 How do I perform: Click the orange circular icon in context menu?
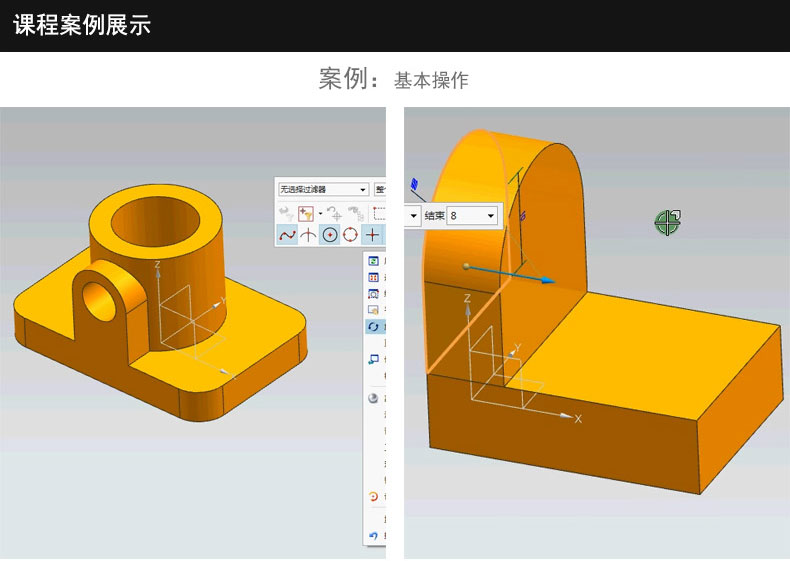(374, 497)
